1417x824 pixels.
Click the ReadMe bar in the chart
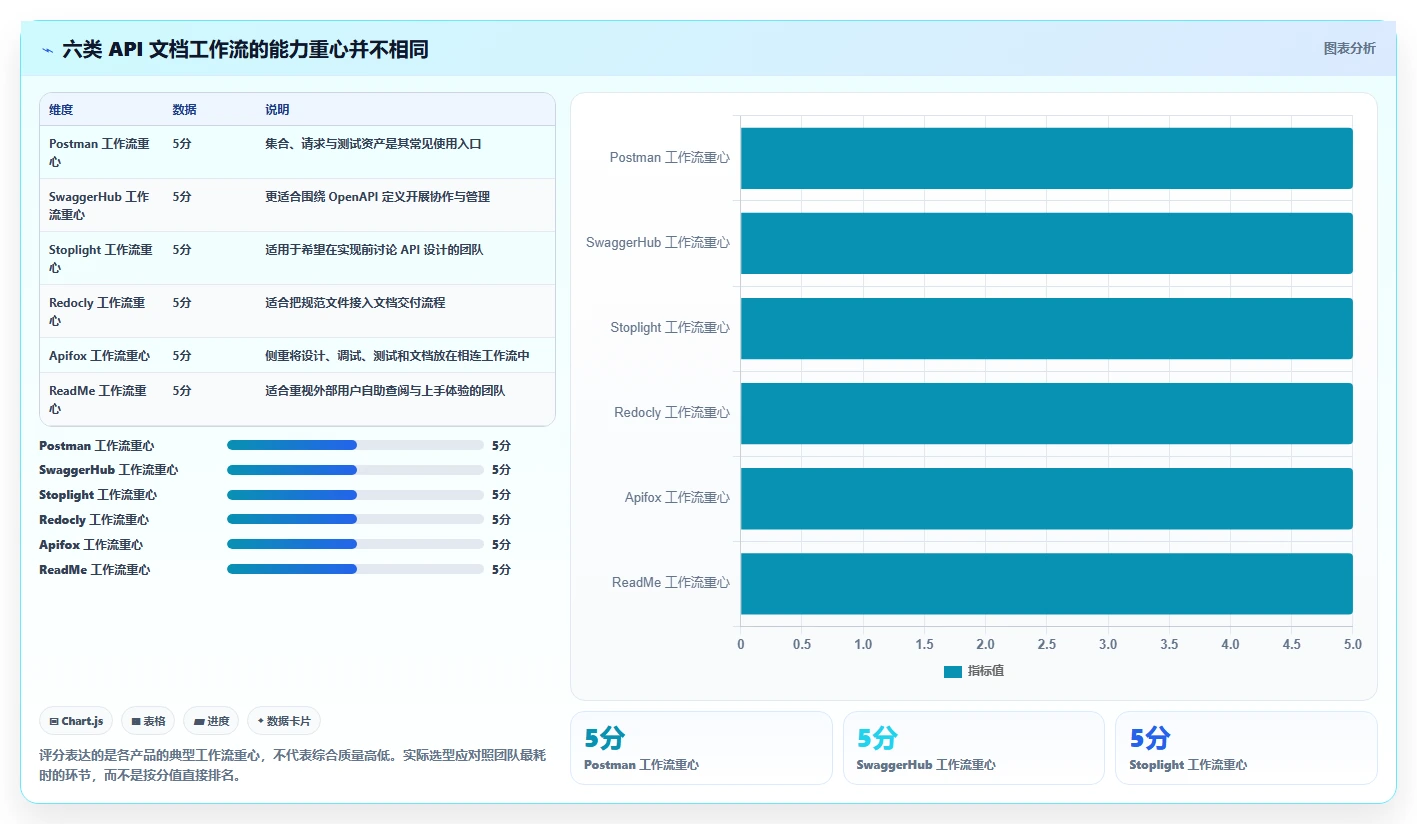pyautogui.click(x=1046, y=583)
